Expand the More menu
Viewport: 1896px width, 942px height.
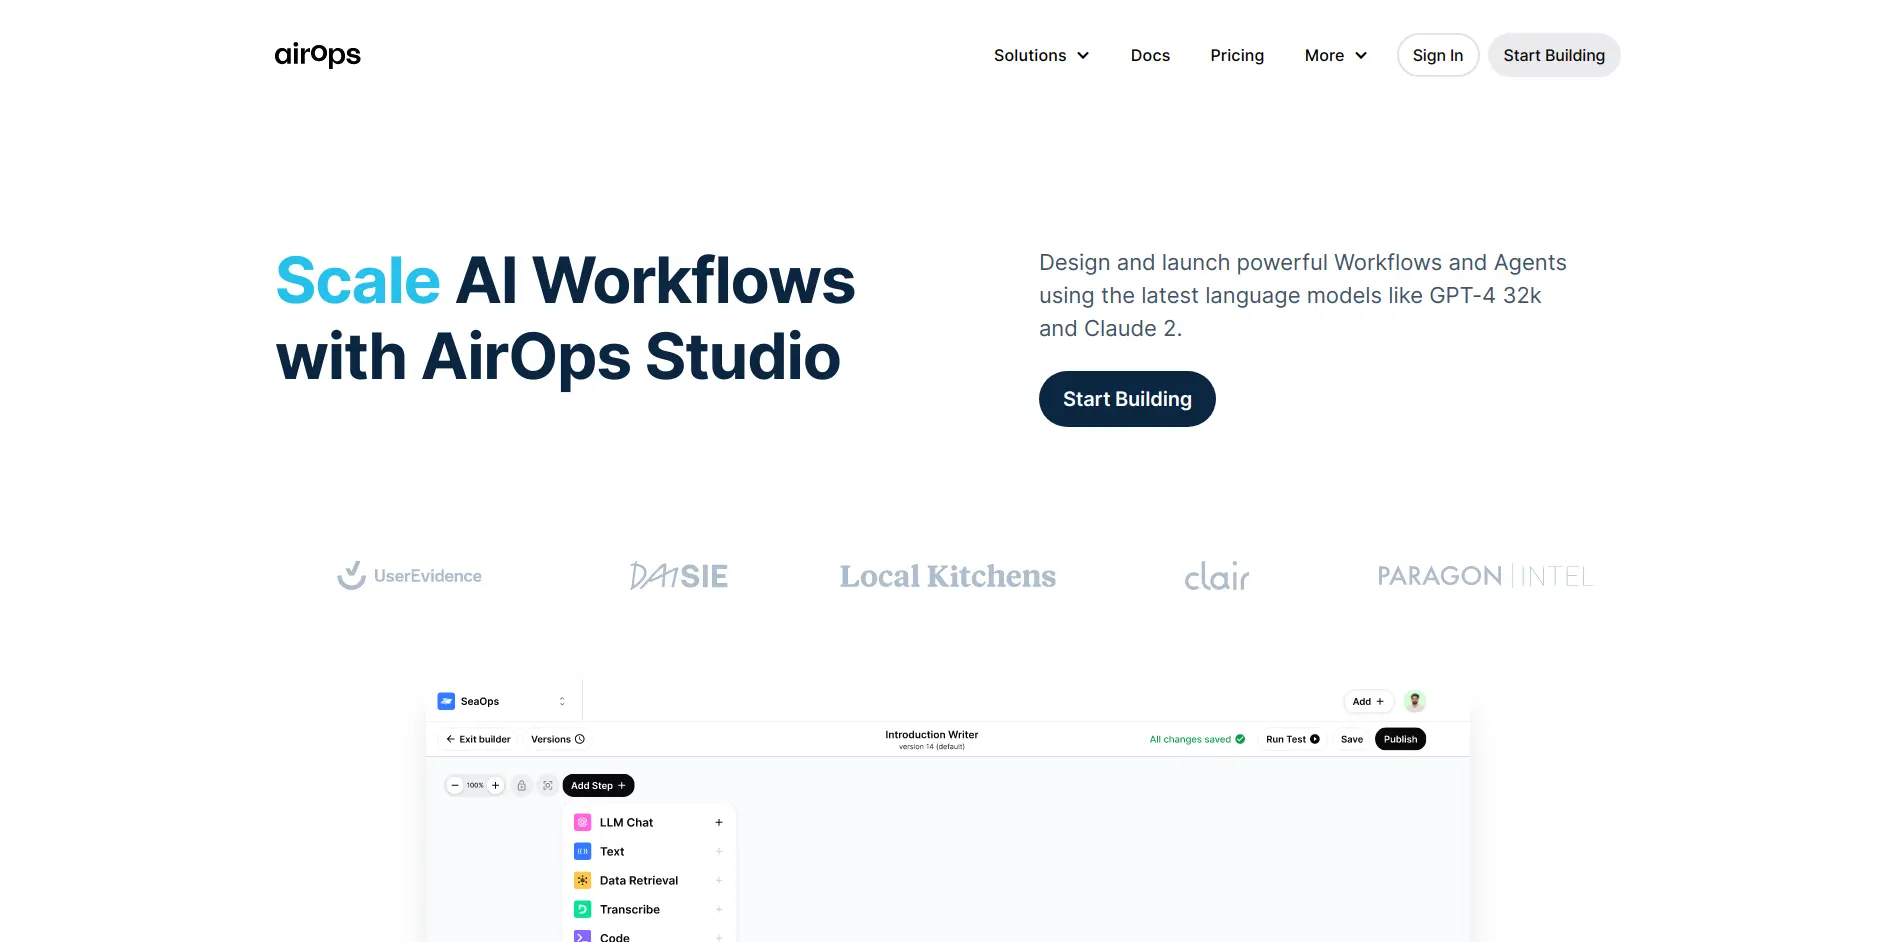1334,55
